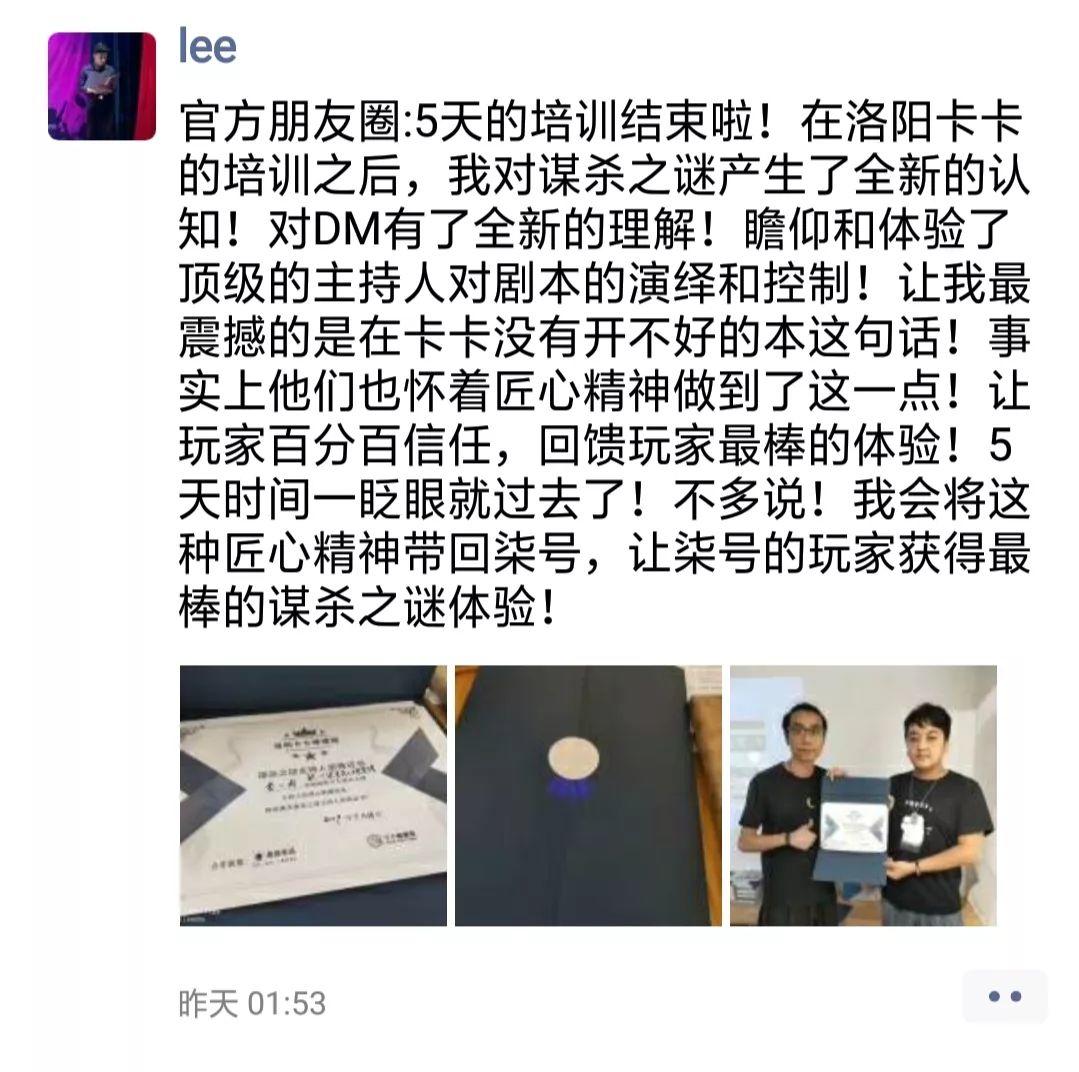Open the two-dot like and comment menu
Screen dimensions: 1079x1072
[1004, 996]
